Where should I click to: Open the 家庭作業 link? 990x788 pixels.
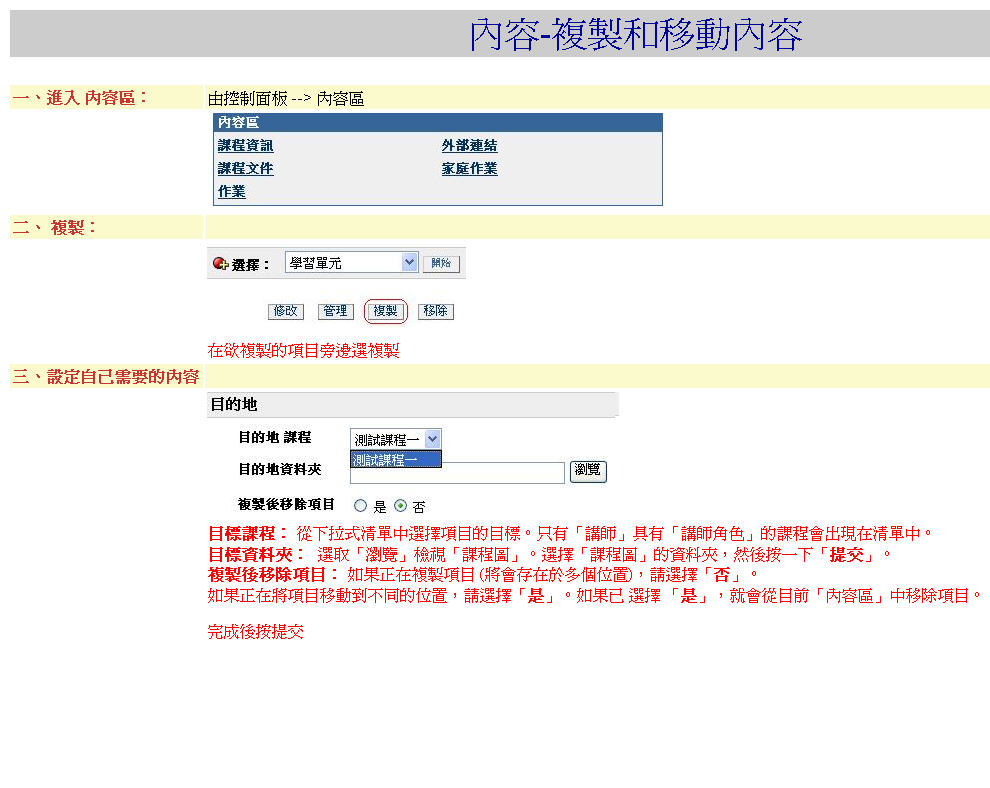click(469, 169)
